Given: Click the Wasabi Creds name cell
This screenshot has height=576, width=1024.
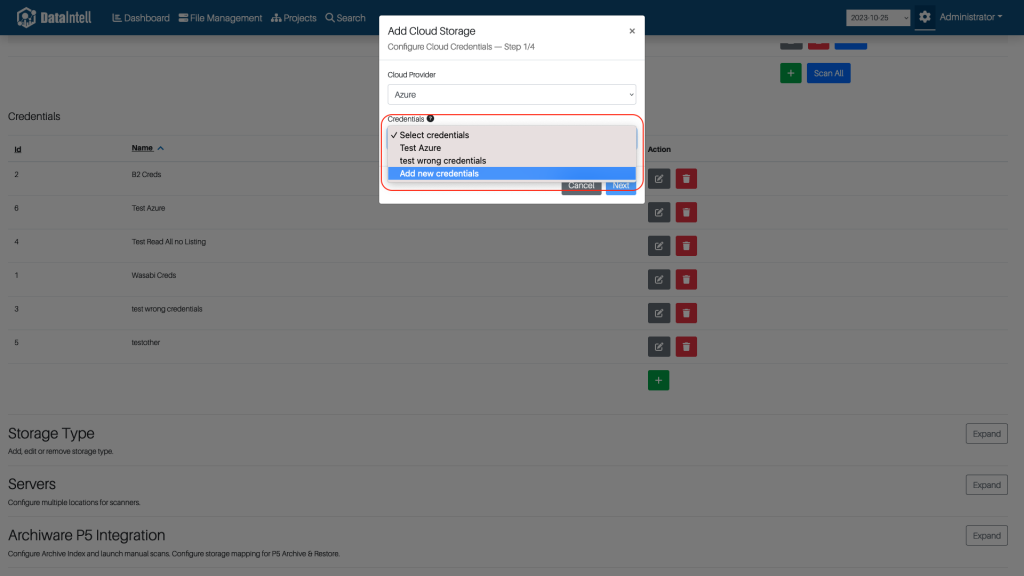Looking at the screenshot, I should point(153,276).
